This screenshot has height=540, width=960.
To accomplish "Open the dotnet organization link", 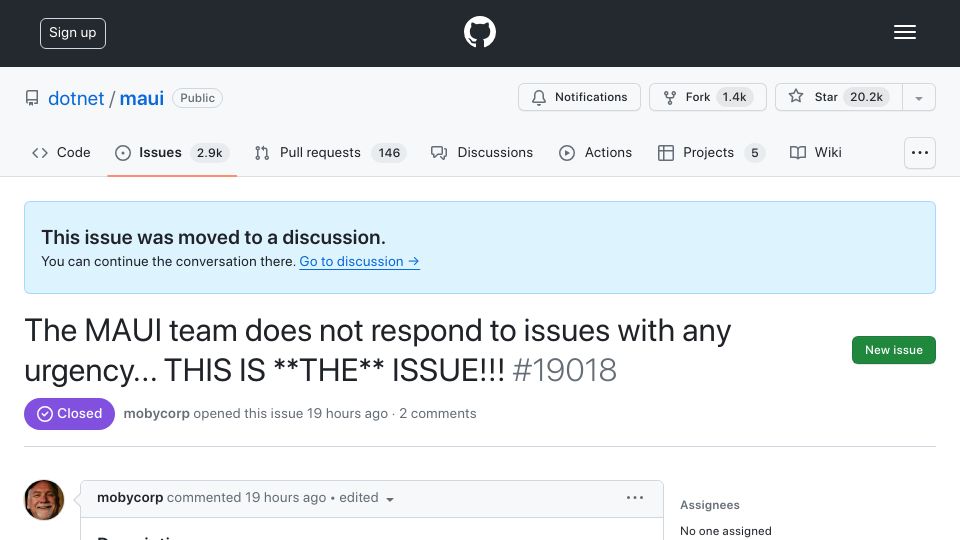I will tap(76, 98).
